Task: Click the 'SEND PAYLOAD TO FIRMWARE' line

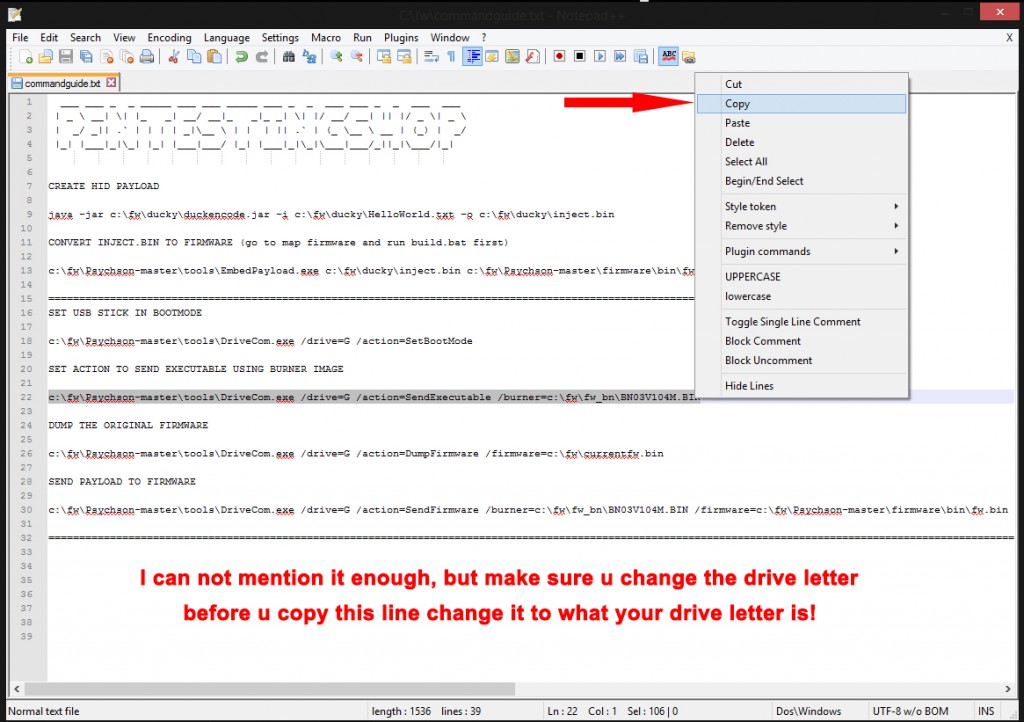Action: click(122, 482)
